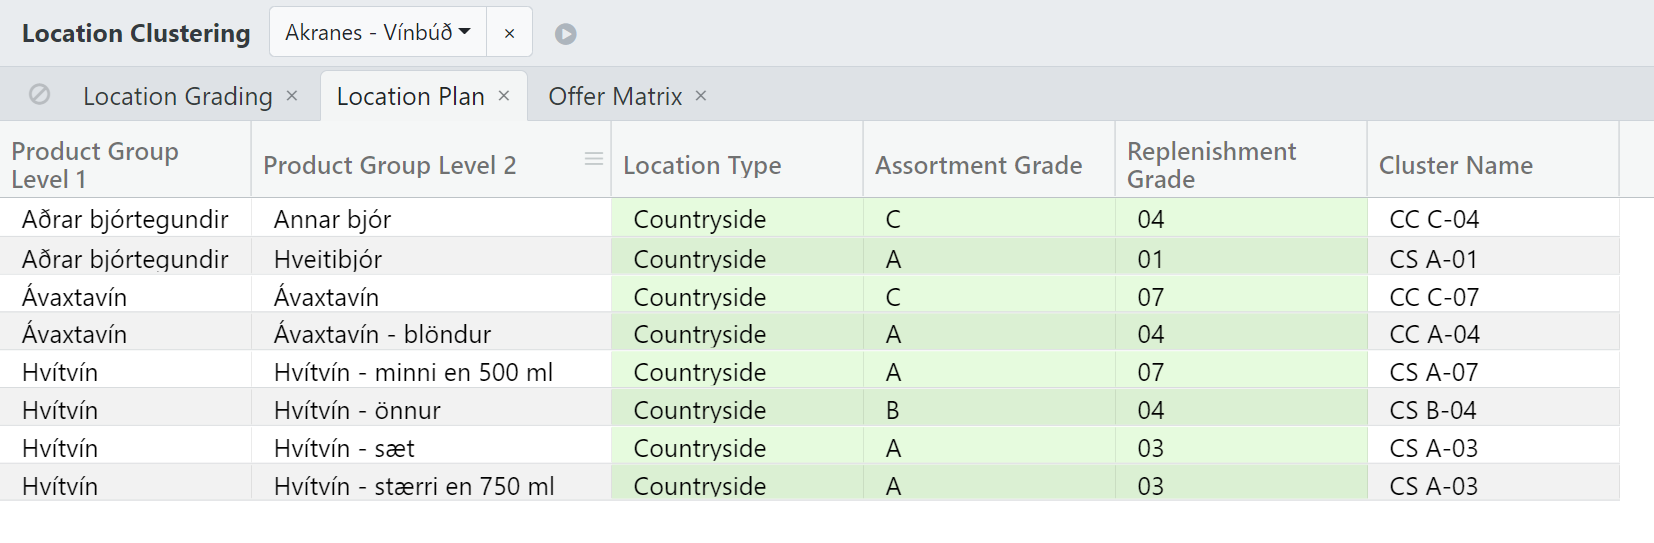Viewport: 1654px width, 543px height.
Task: Sort by Assortment Grade column header
Action: [x=978, y=165]
